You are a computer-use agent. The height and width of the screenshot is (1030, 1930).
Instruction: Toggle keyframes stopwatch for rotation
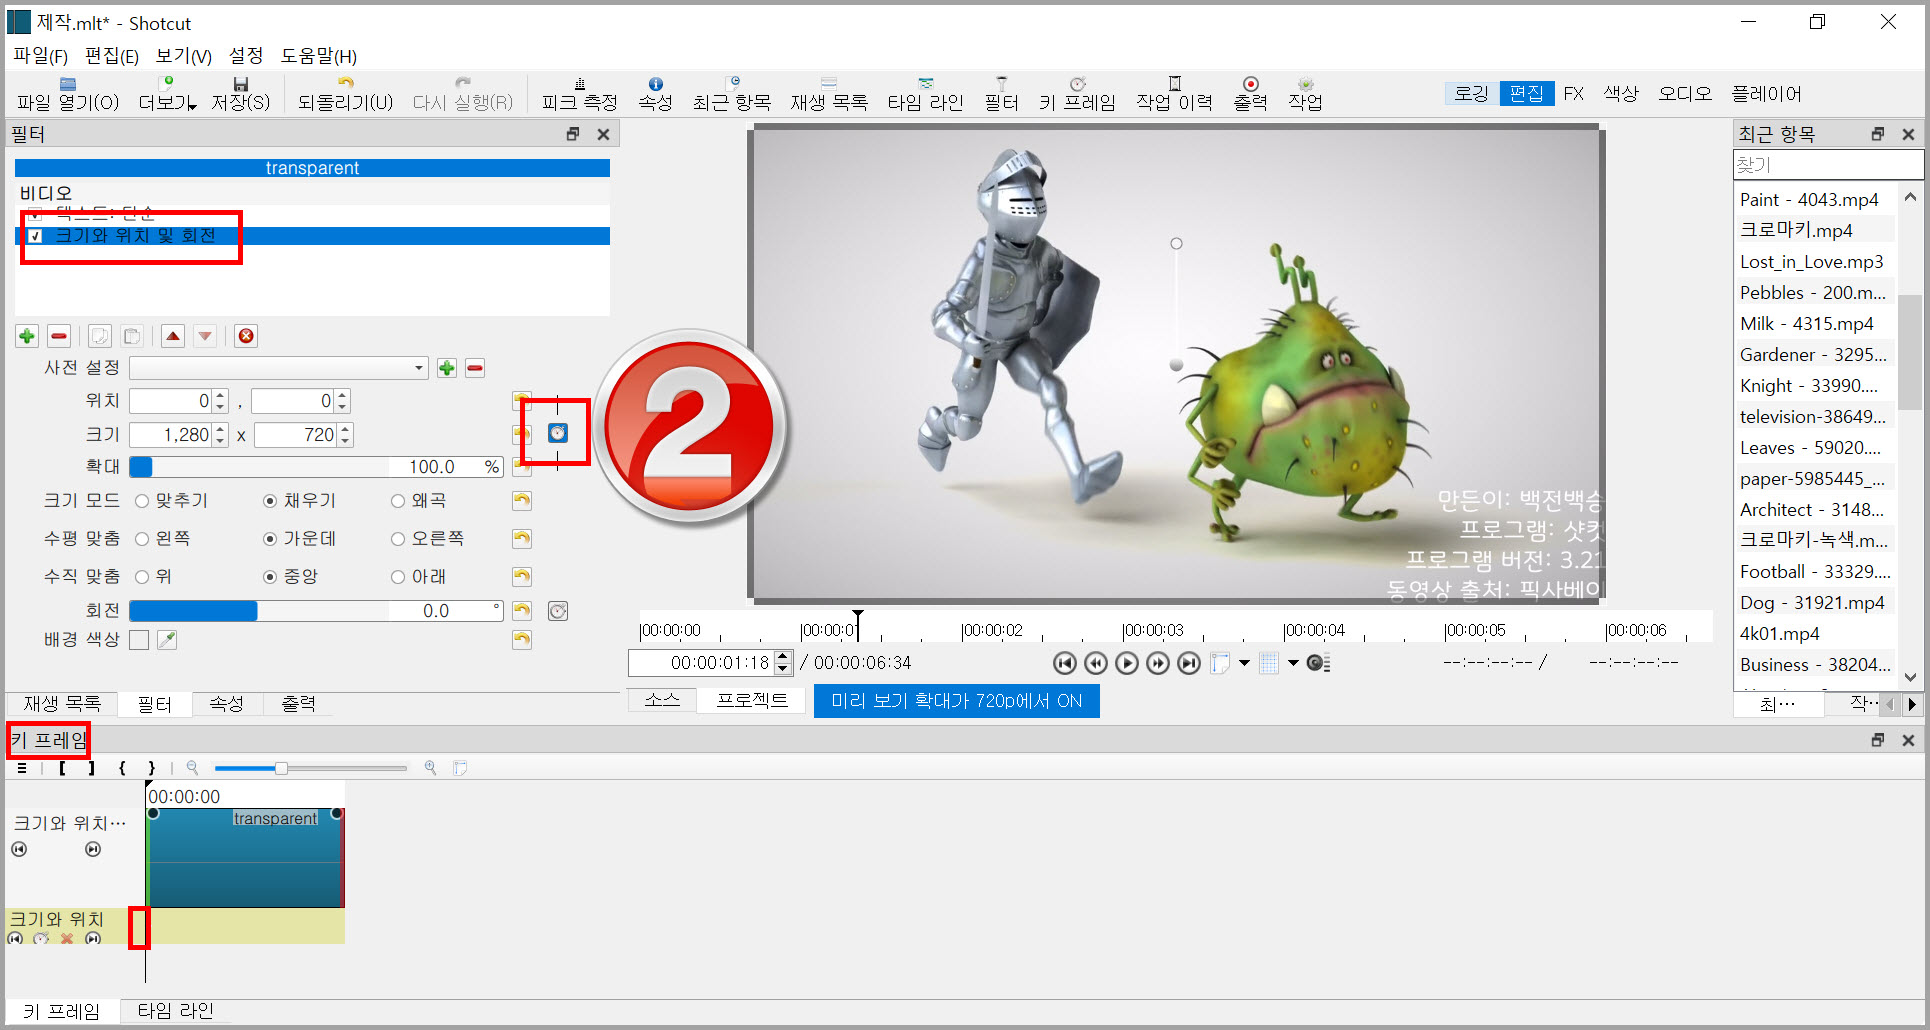tap(558, 611)
